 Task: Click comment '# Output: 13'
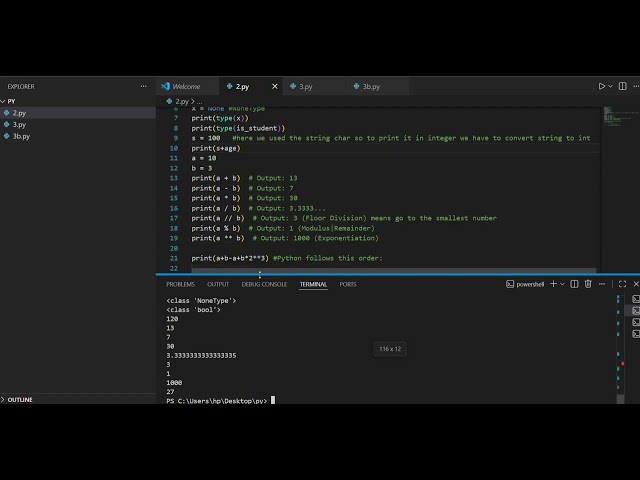coord(273,178)
